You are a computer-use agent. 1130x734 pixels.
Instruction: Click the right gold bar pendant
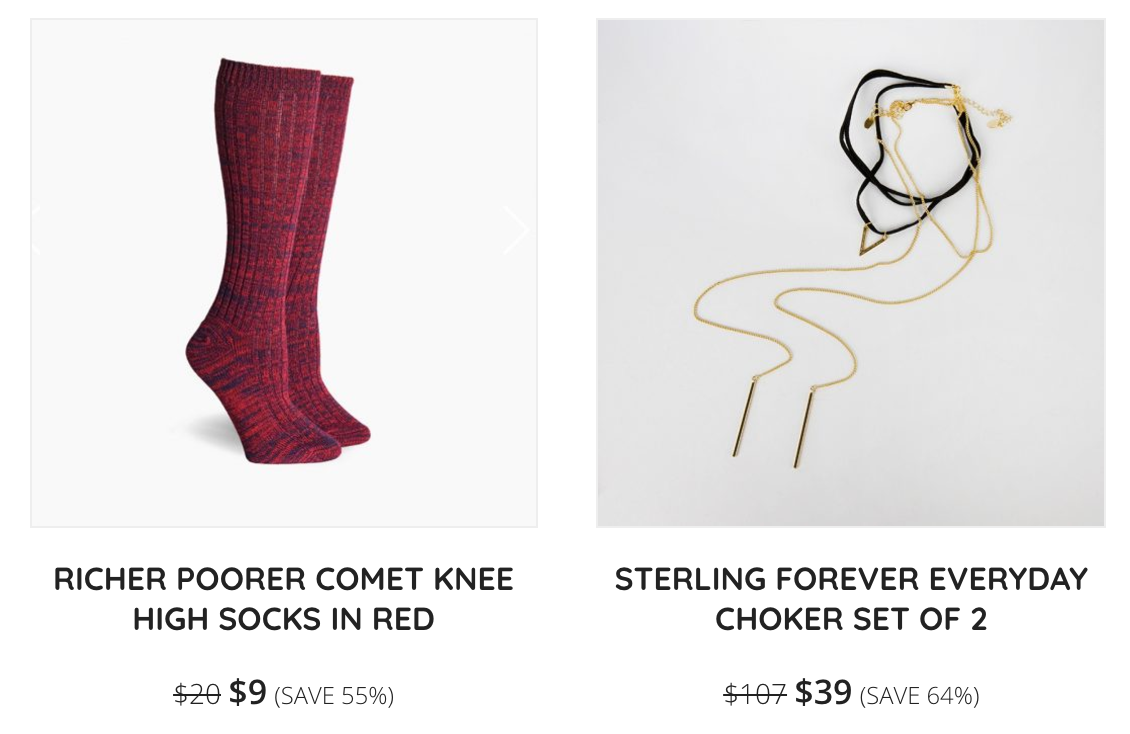pyautogui.click(x=805, y=427)
